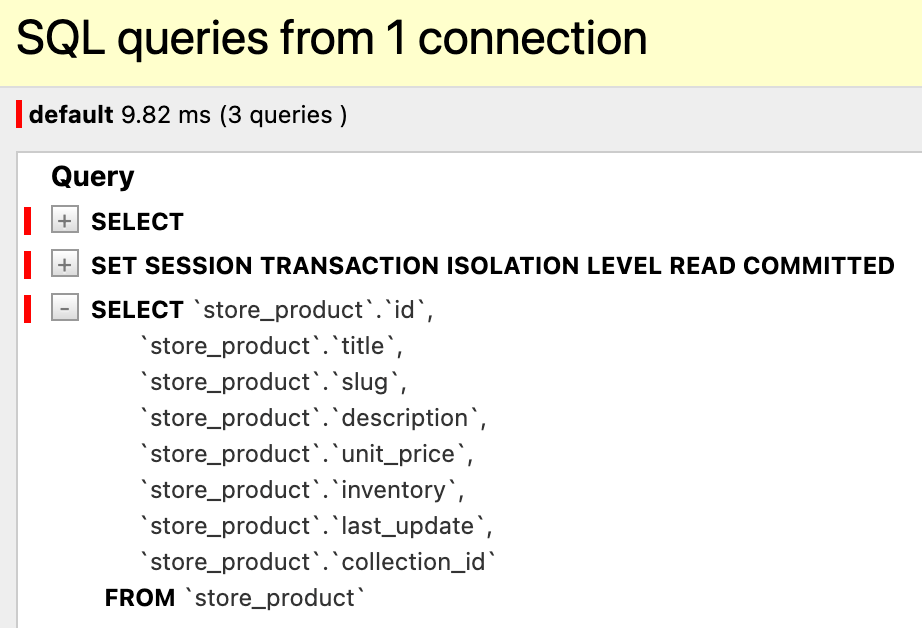Viewport: 922px width, 628px height.
Task: Click the store_product title column line
Action: (271, 346)
